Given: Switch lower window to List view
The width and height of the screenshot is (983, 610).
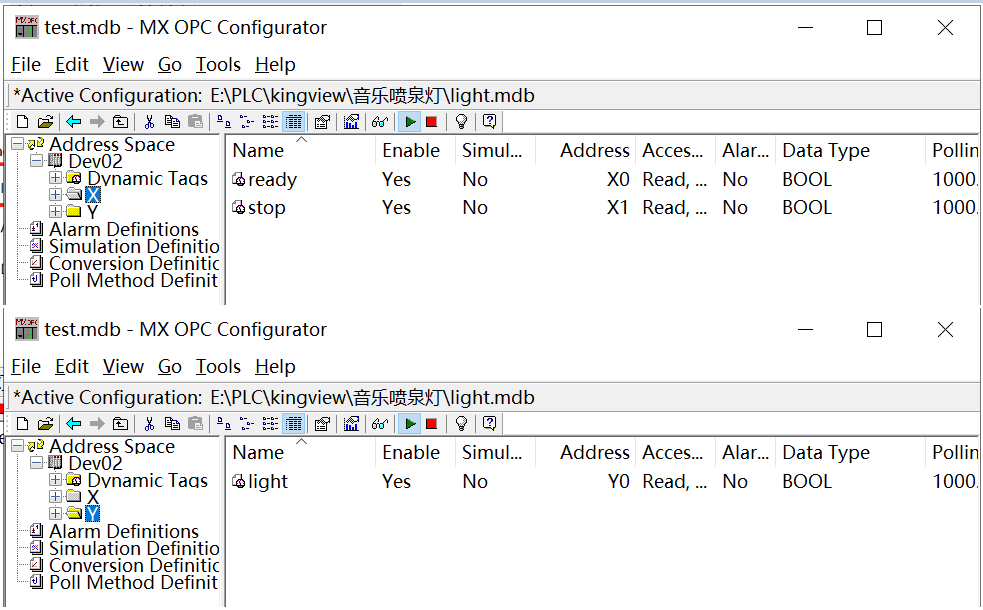Looking at the screenshot, I should point(270,424).
